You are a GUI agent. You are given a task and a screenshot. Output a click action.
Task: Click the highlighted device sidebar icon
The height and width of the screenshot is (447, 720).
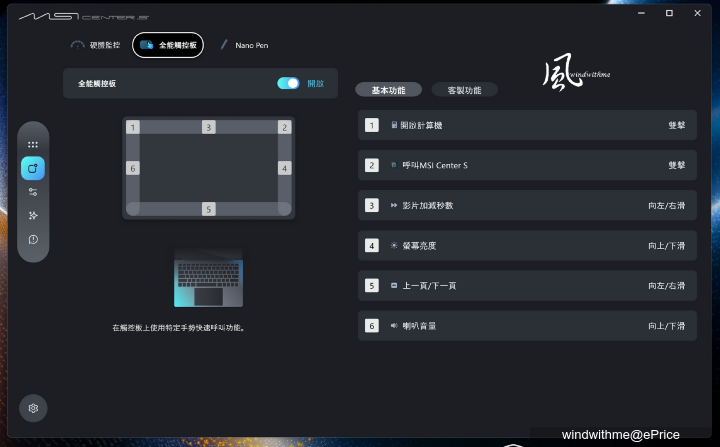(33, 168)
